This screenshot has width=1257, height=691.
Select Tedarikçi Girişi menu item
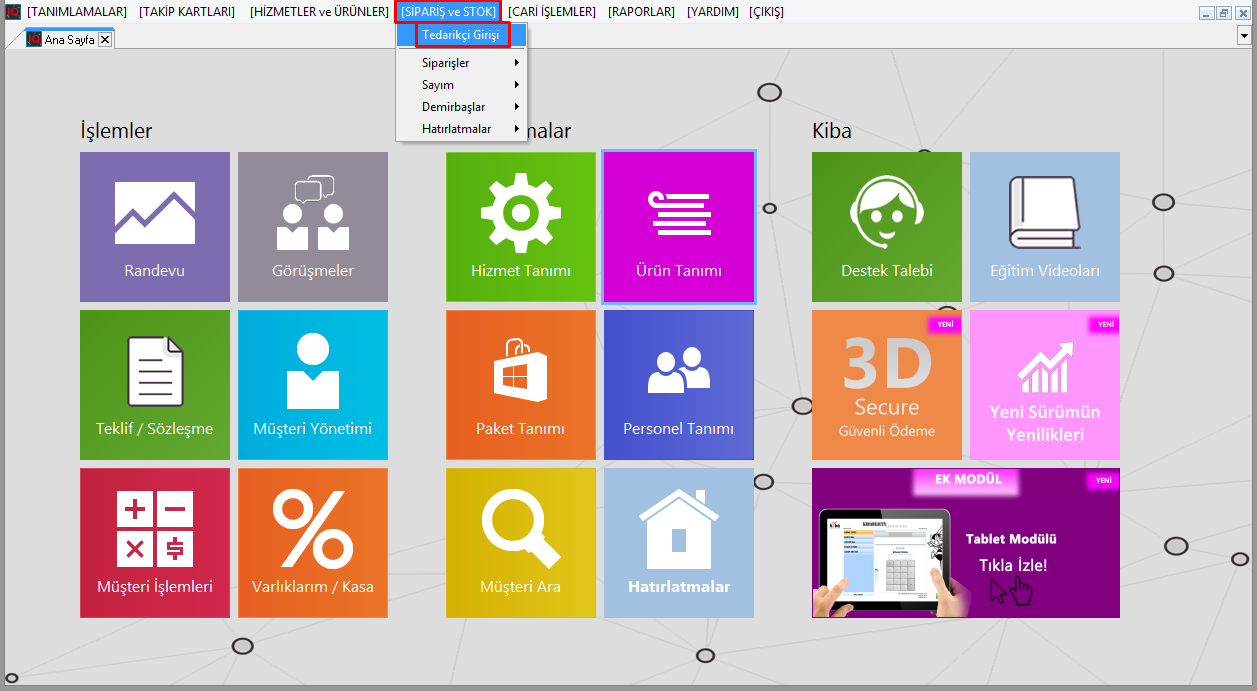(461, 35)
